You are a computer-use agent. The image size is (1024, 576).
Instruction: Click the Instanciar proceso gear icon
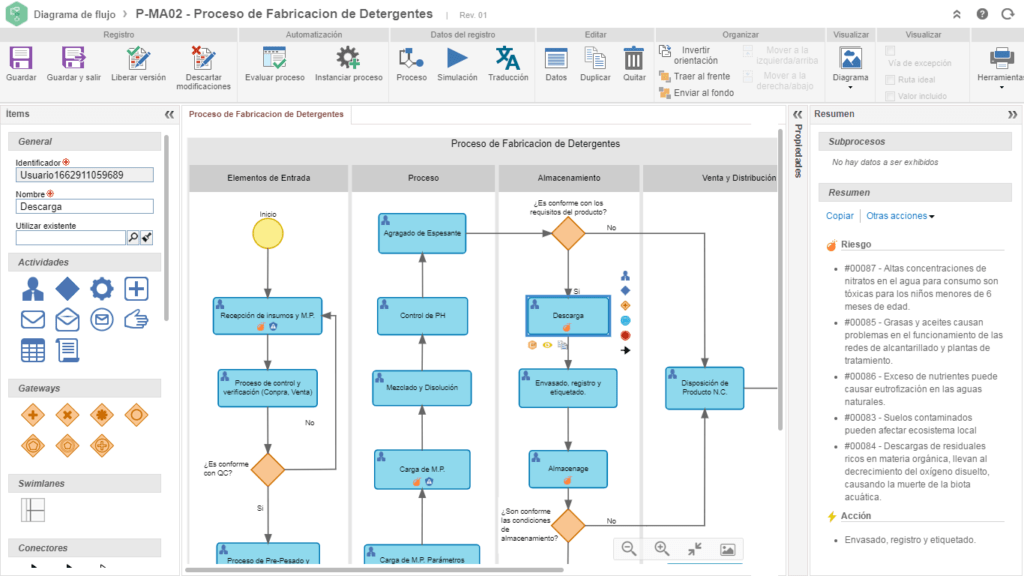click(348, 58)
